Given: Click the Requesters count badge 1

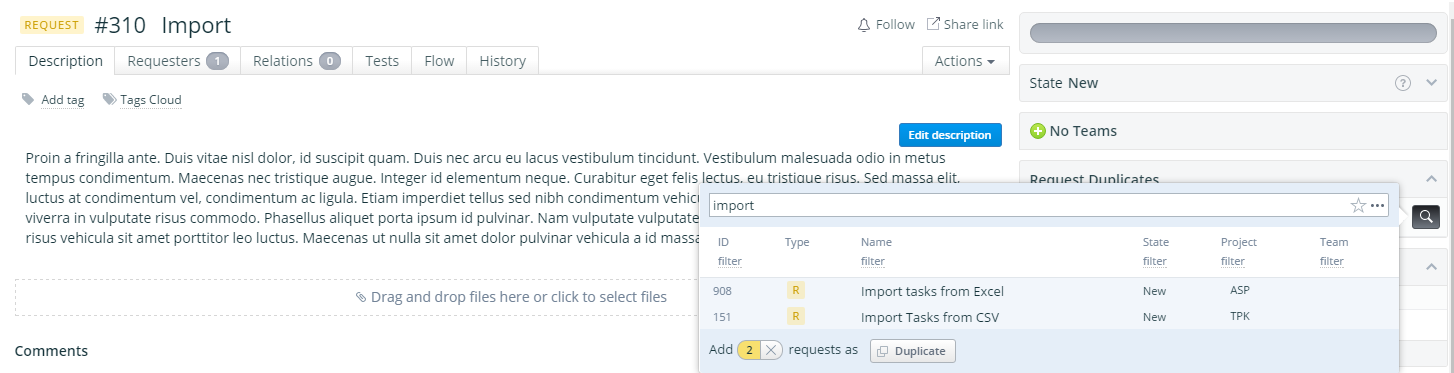Looking at the screenshot, I should click(x=218, y=61).
